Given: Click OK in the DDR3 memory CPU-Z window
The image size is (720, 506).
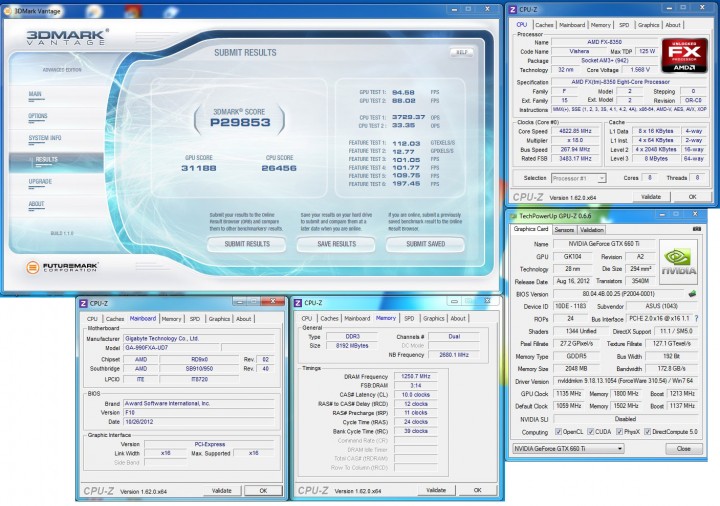Looking at the screenshot, I should click(478, 490).
